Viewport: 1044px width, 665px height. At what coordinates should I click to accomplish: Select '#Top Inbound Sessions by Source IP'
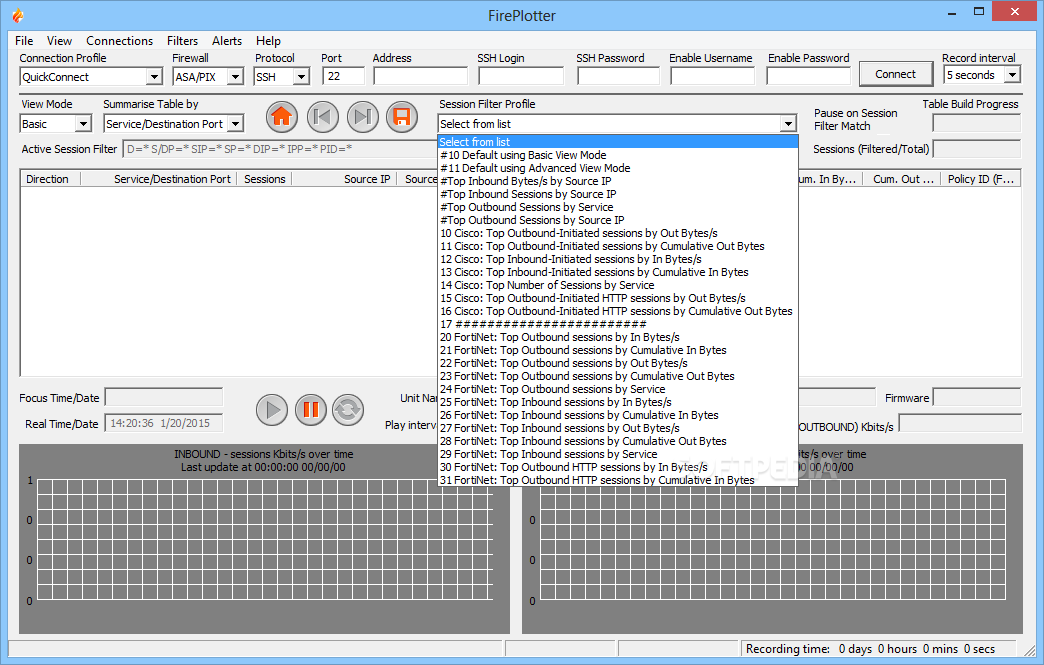[618, 194]
